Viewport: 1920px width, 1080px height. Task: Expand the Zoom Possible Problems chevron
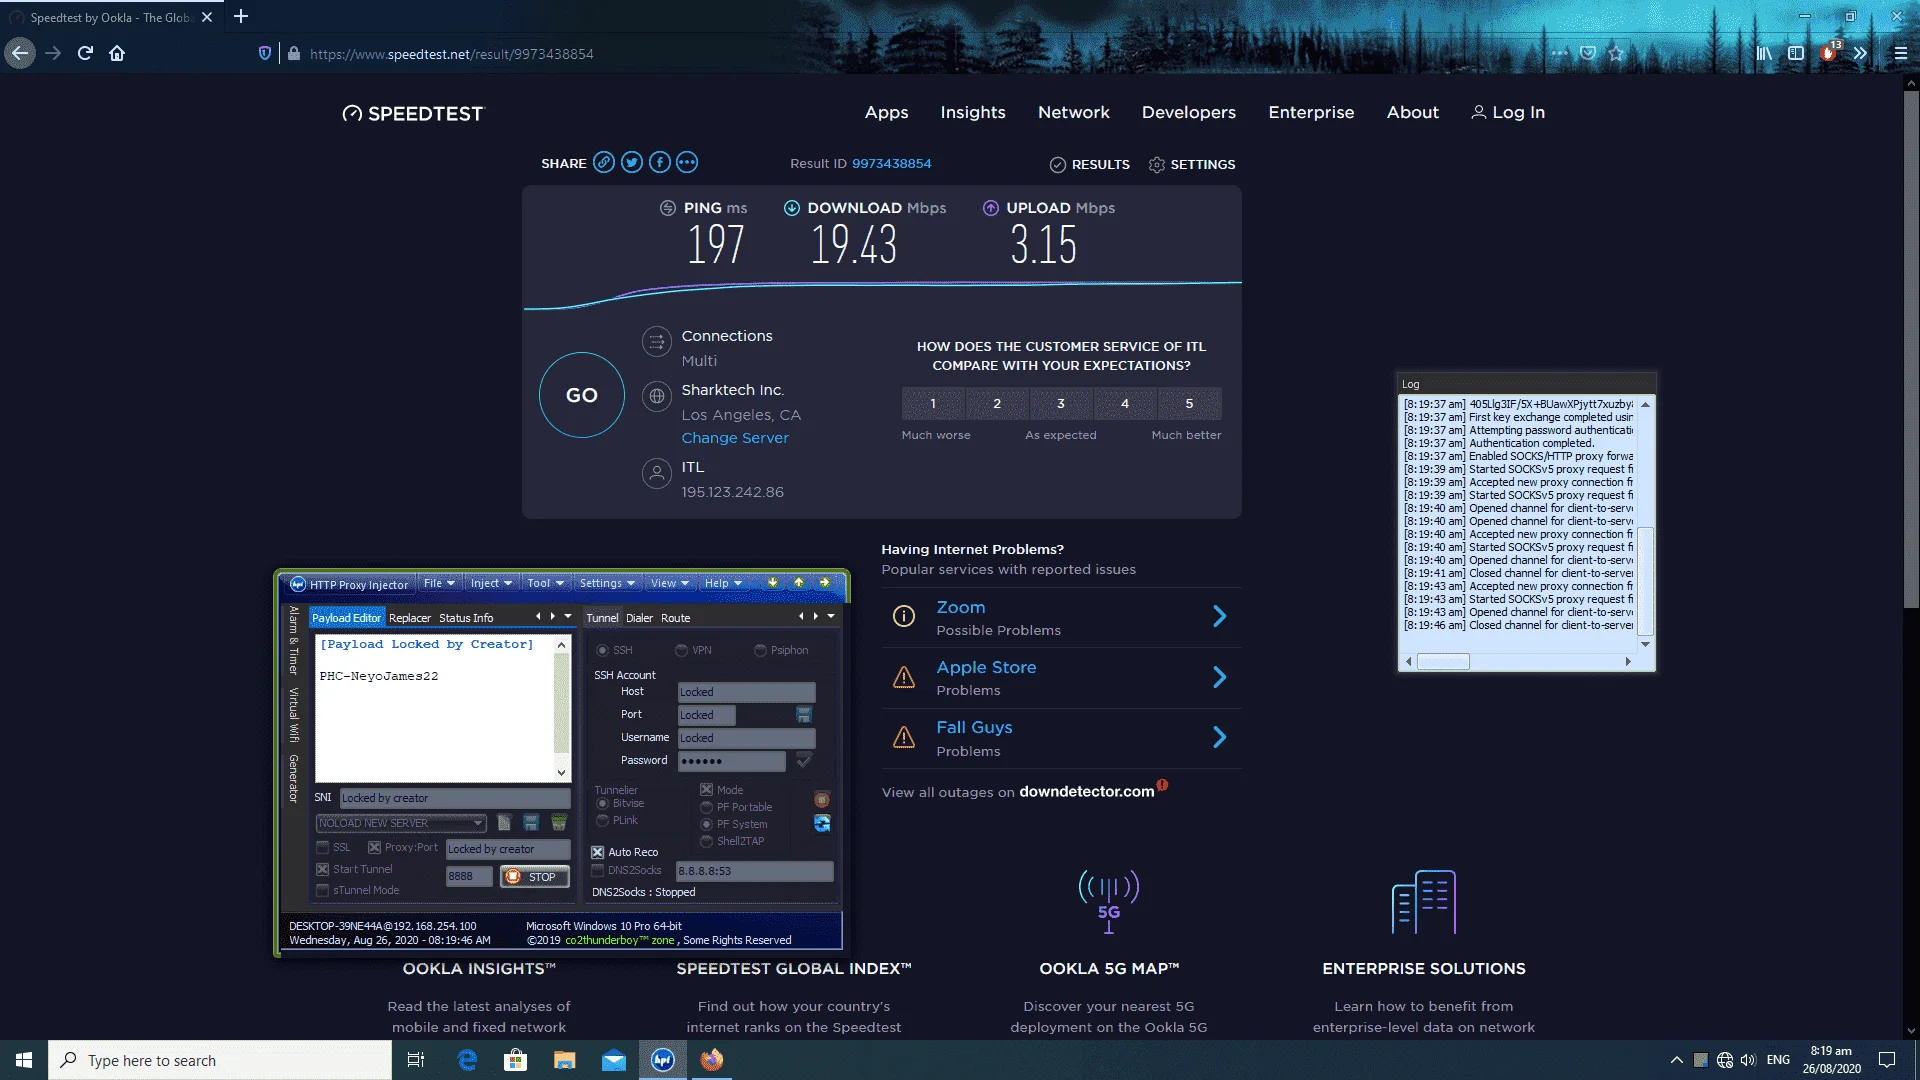click(1219, 616)
